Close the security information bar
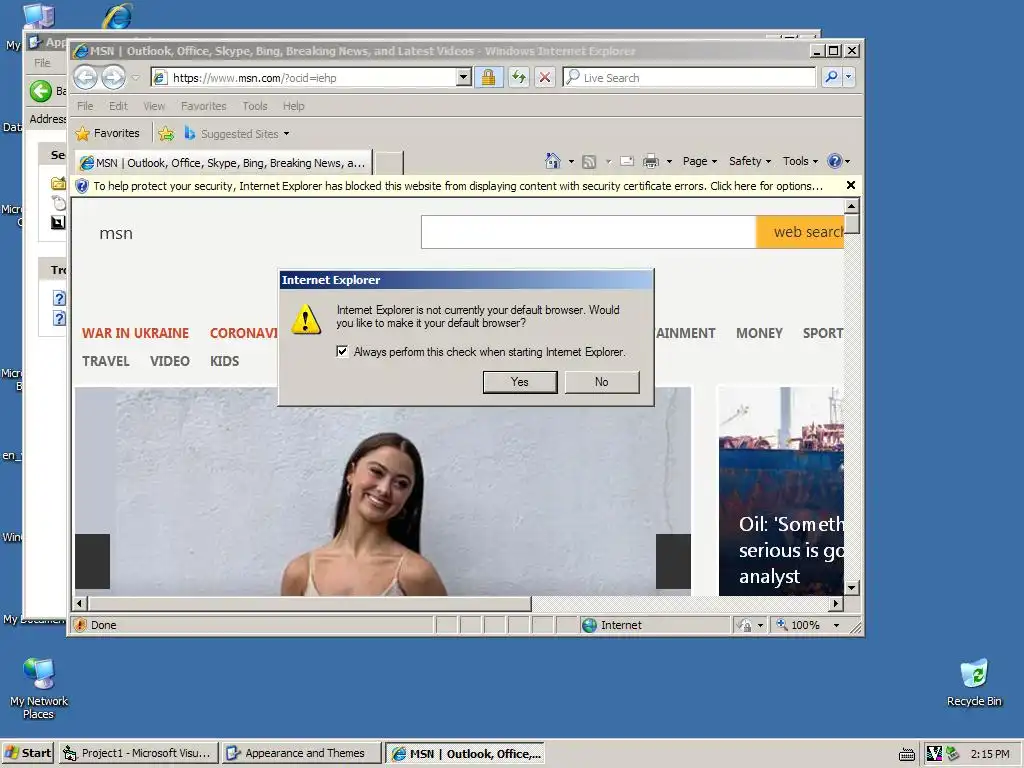 851,185
